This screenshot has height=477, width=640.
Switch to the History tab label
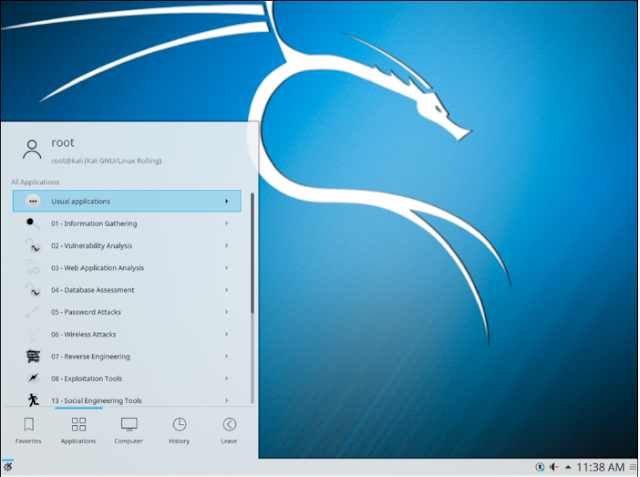coord(179,441)
